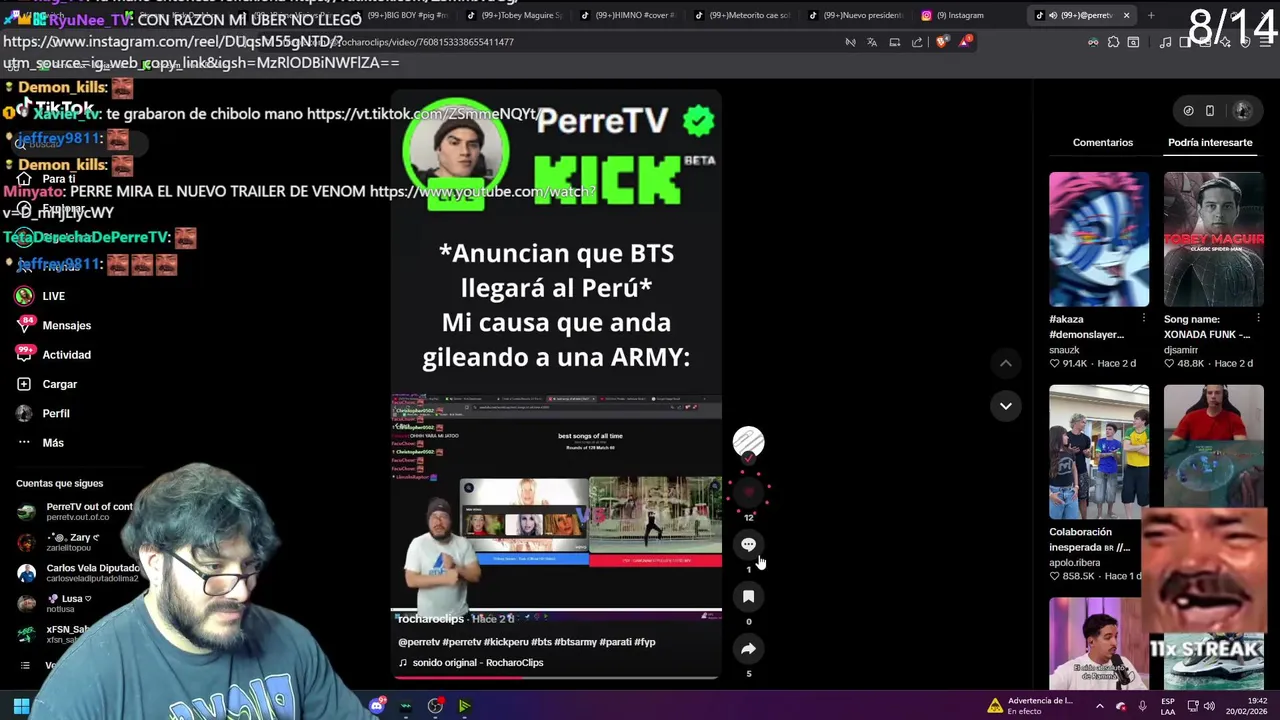Click taskbar microphone tray icon
This screenshot has width=1280, height=720.
(1142, 706)
